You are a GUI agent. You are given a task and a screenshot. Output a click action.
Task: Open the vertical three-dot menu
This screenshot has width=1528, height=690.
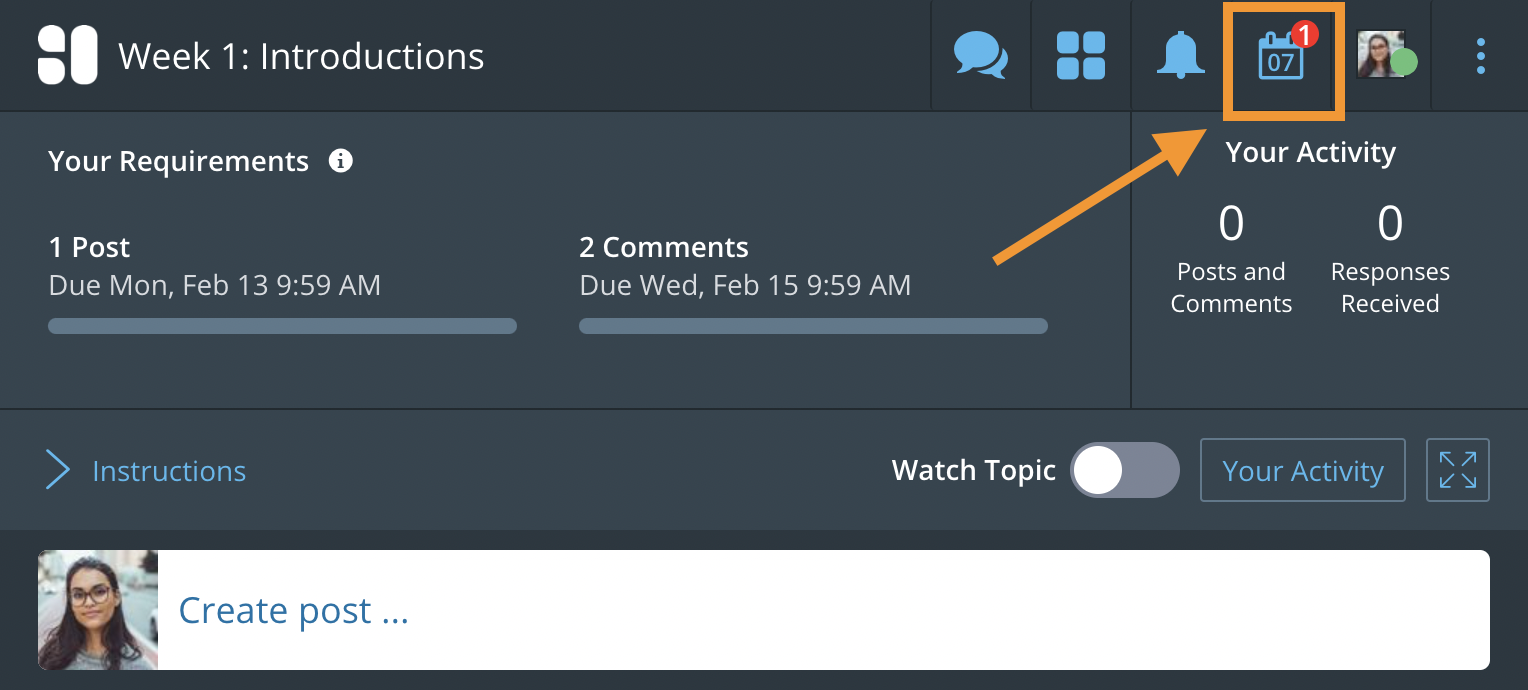click(x=1480, y=56)
